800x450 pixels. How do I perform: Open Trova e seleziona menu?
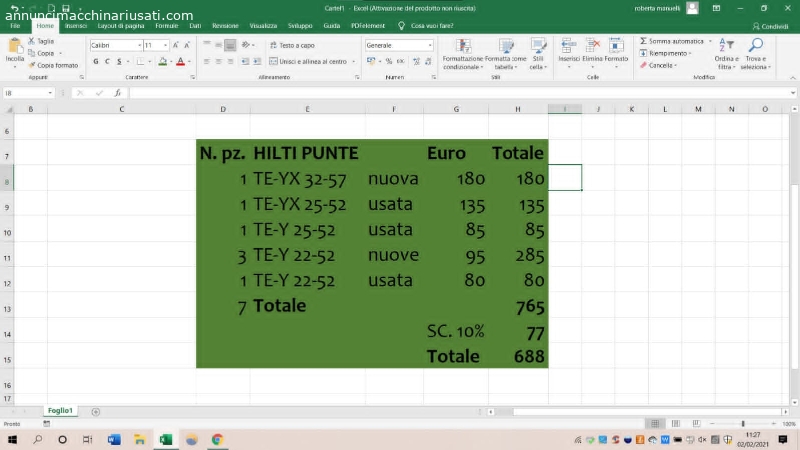[756, 54]
